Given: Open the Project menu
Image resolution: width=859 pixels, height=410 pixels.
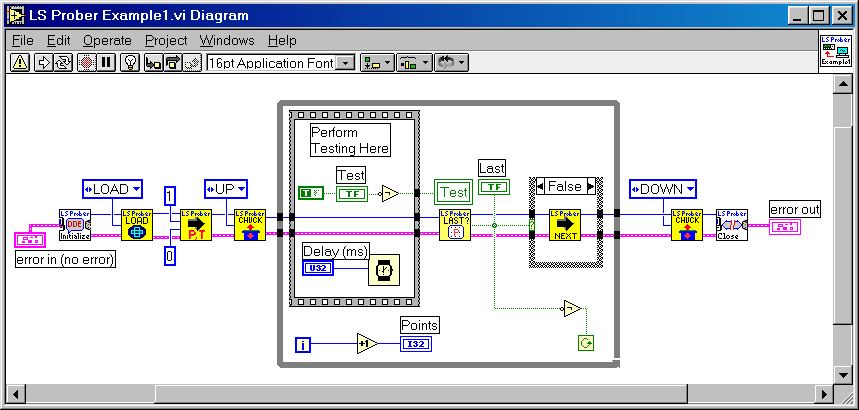Looking at the screenshot, I should click(x=166, y=40).
